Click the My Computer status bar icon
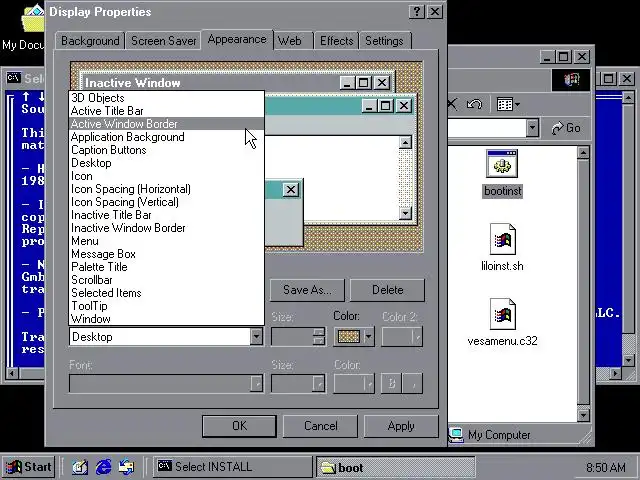Image resolution: width=640 pixels, height=480 pixels. (x=456, y=435)
